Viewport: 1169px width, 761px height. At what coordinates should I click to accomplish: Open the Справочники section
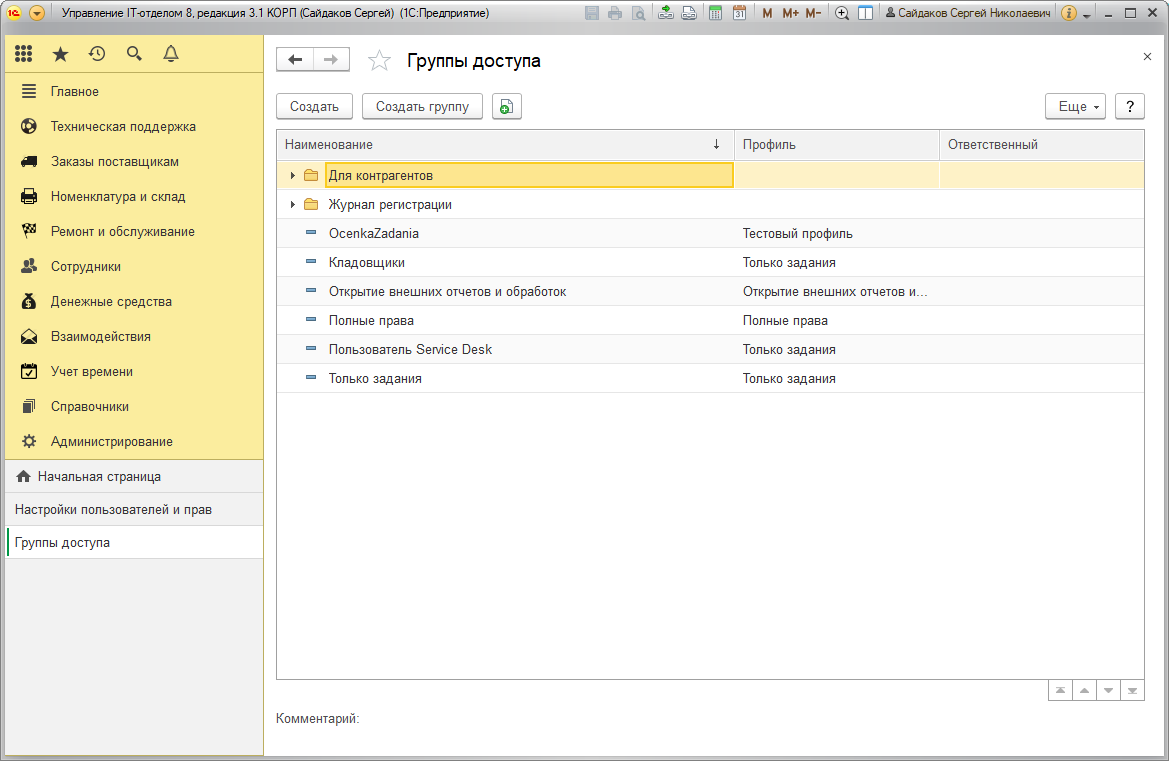(x=134, y=407)
